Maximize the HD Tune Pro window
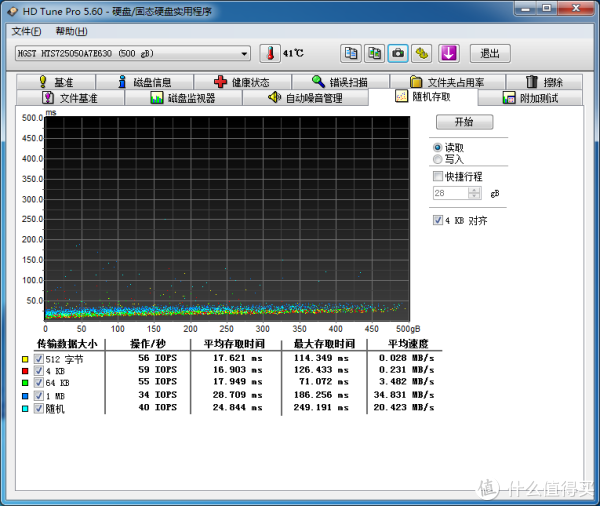600x506 pixels. coord(547,8)
